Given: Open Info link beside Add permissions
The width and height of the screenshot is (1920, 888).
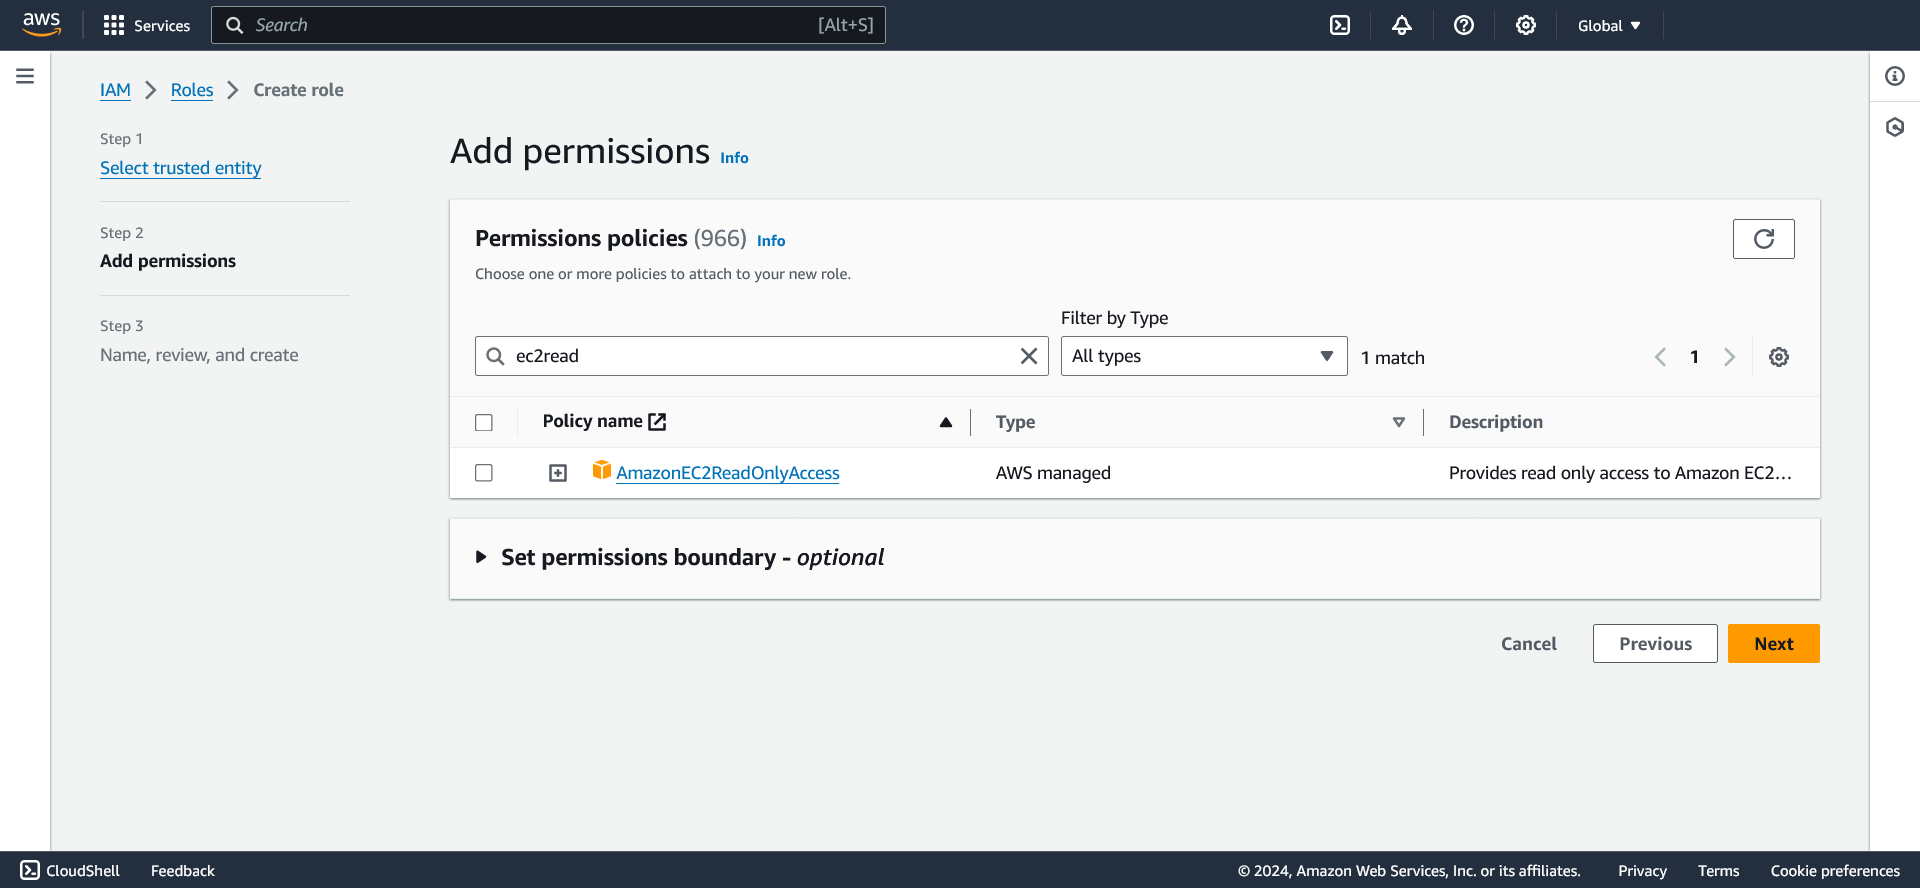Looking at the screenshot, I should pyautogui.click(x=734, y=158).
